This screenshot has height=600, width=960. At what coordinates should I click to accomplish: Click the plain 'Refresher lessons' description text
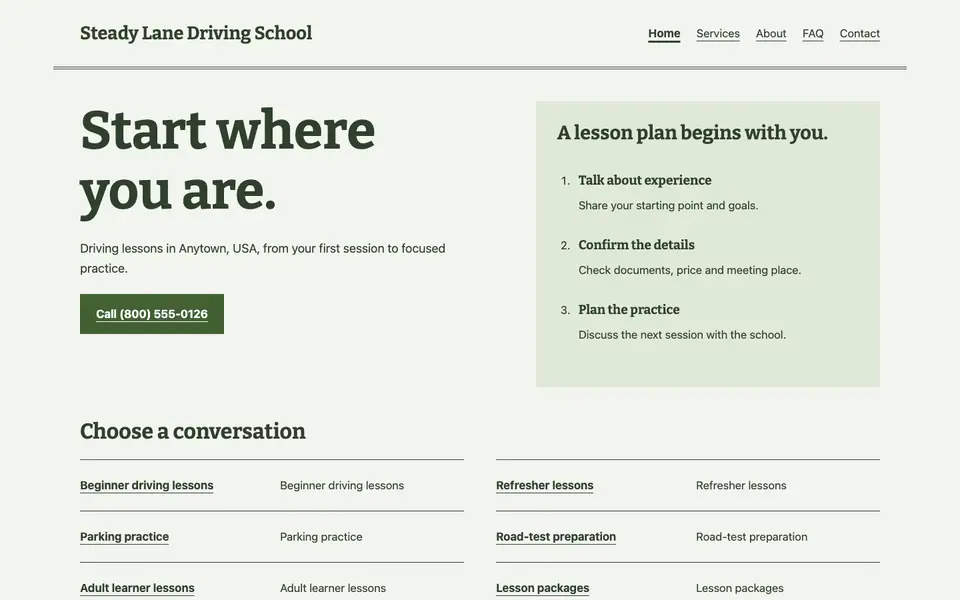[741, 486]
